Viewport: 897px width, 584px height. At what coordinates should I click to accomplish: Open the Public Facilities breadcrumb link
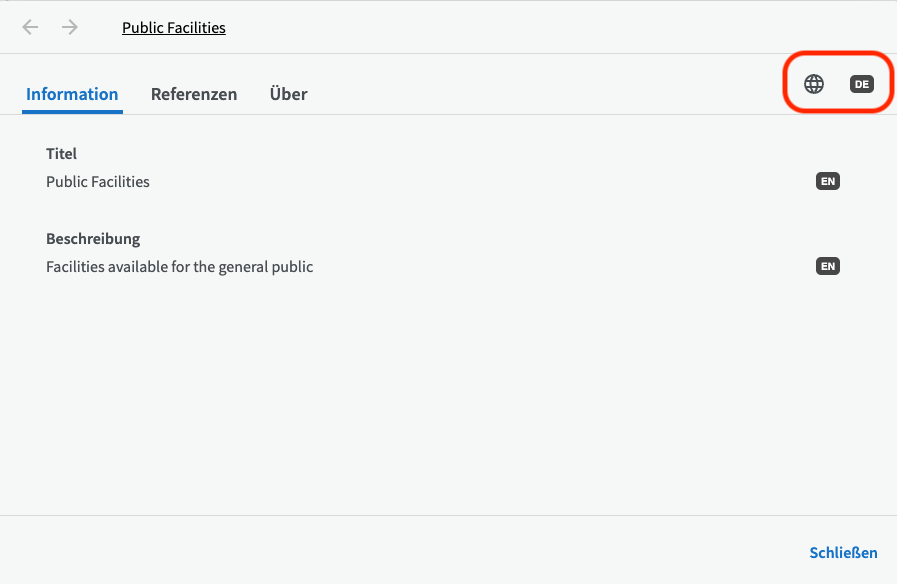click(174, 28)
